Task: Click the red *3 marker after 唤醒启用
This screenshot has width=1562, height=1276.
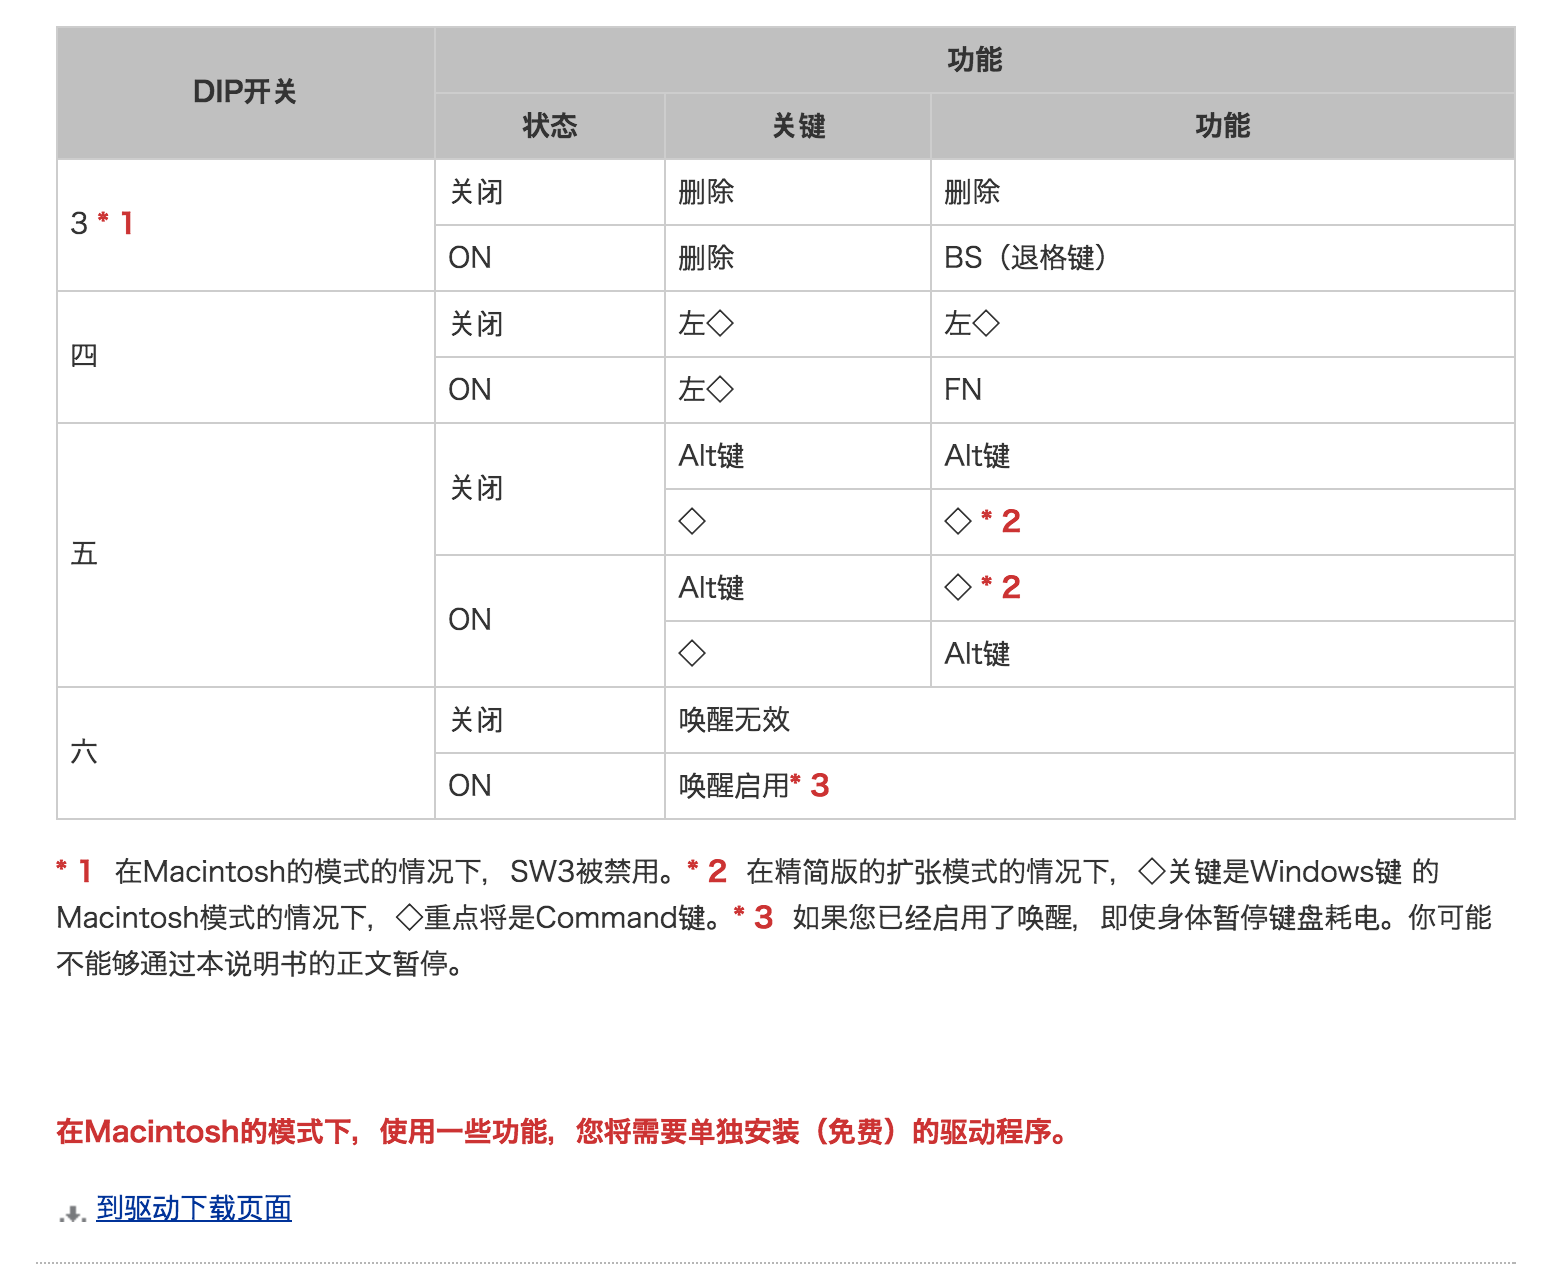Action: (x=810, y=786)
